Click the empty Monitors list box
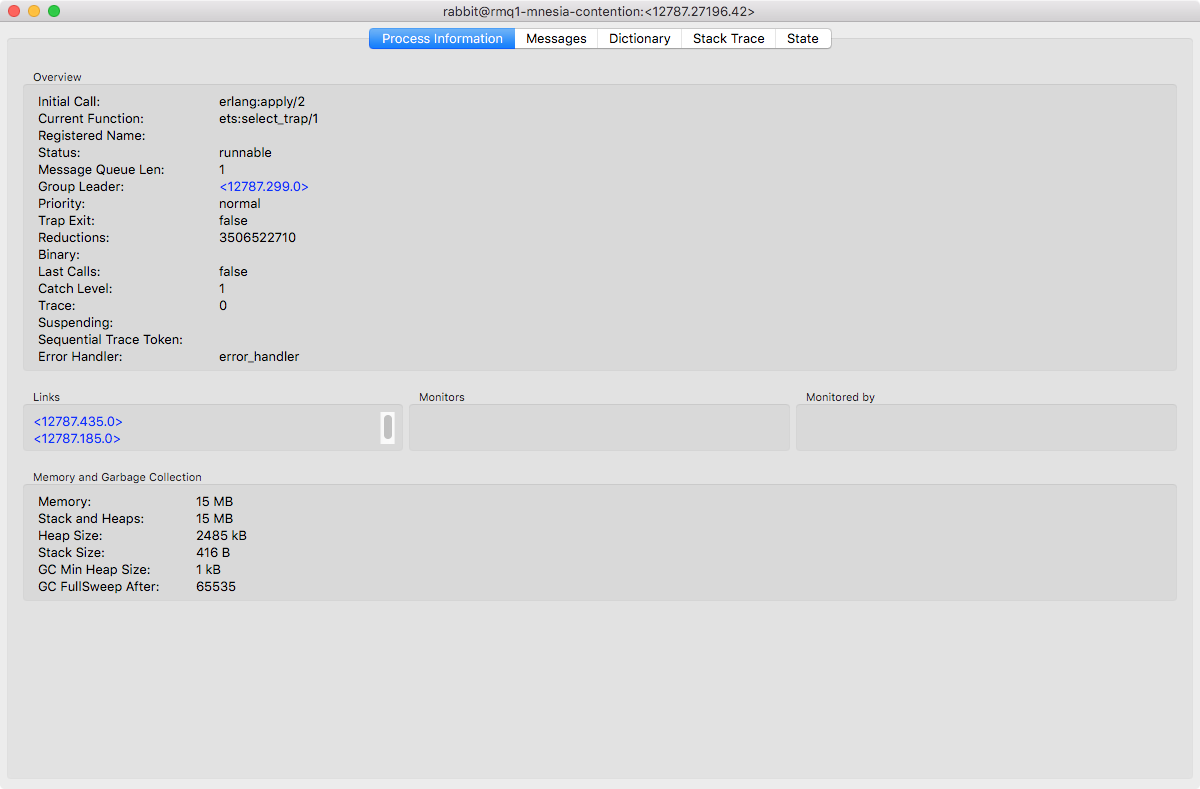This screenshot has height=789, width=1200. click(x=599, y=428)
